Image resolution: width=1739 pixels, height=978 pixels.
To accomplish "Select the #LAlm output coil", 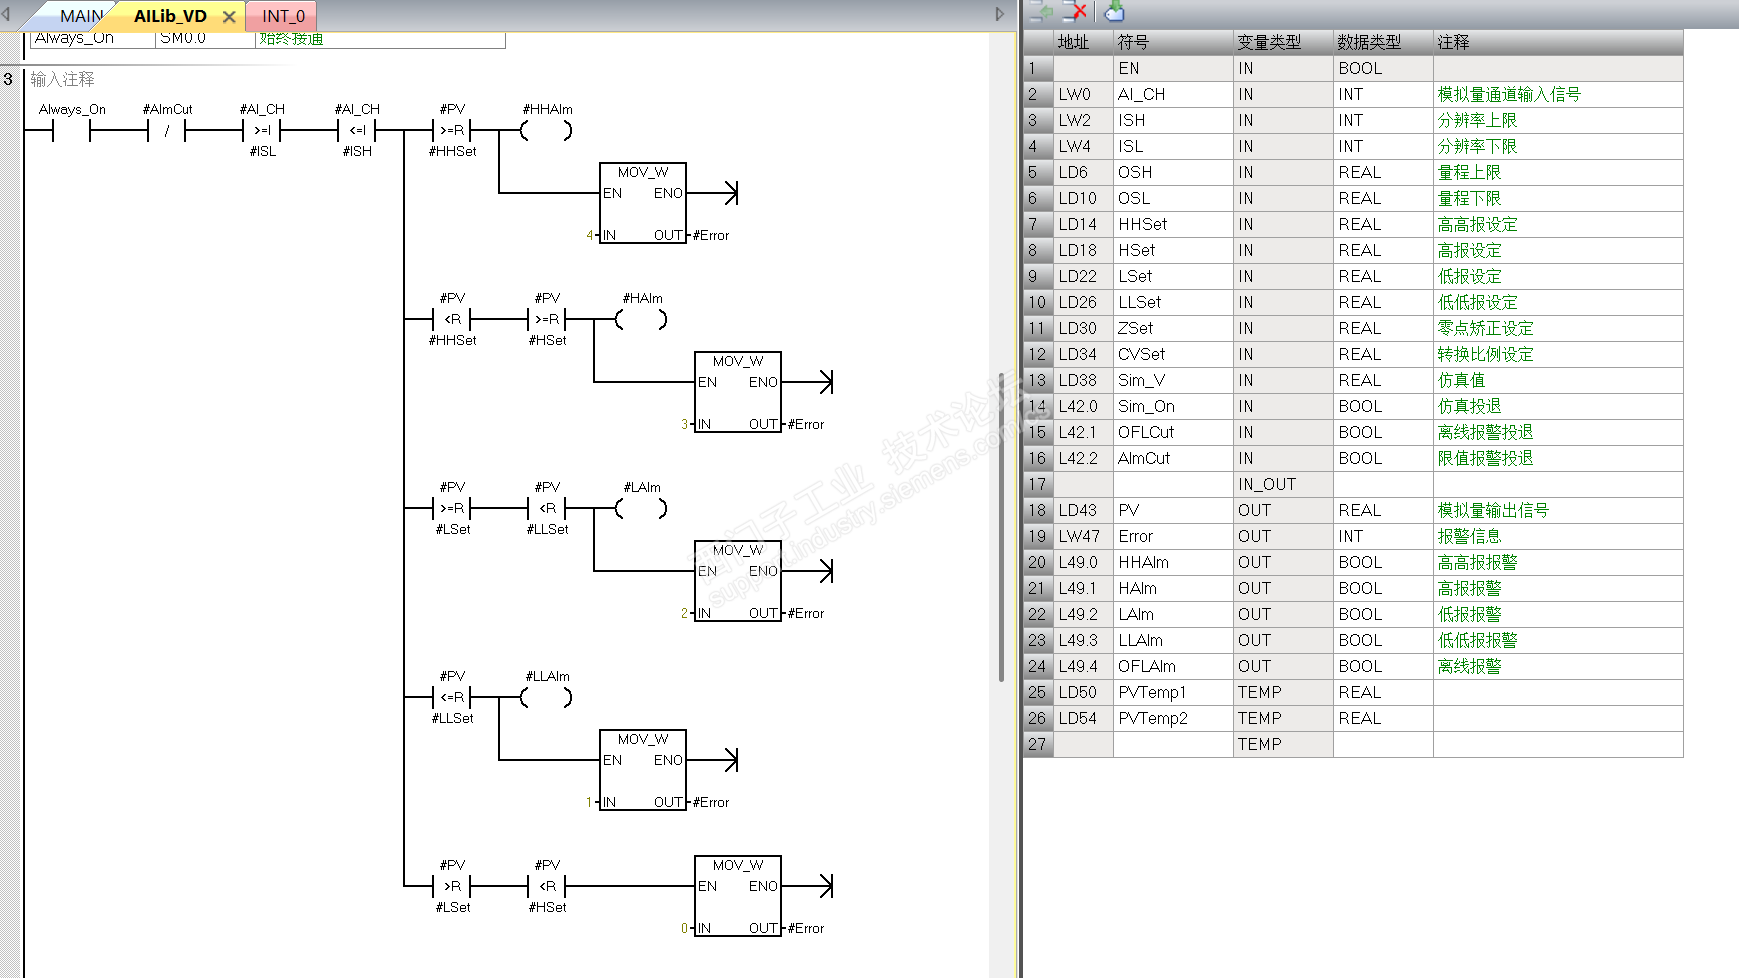I will (x=642, y=508).
